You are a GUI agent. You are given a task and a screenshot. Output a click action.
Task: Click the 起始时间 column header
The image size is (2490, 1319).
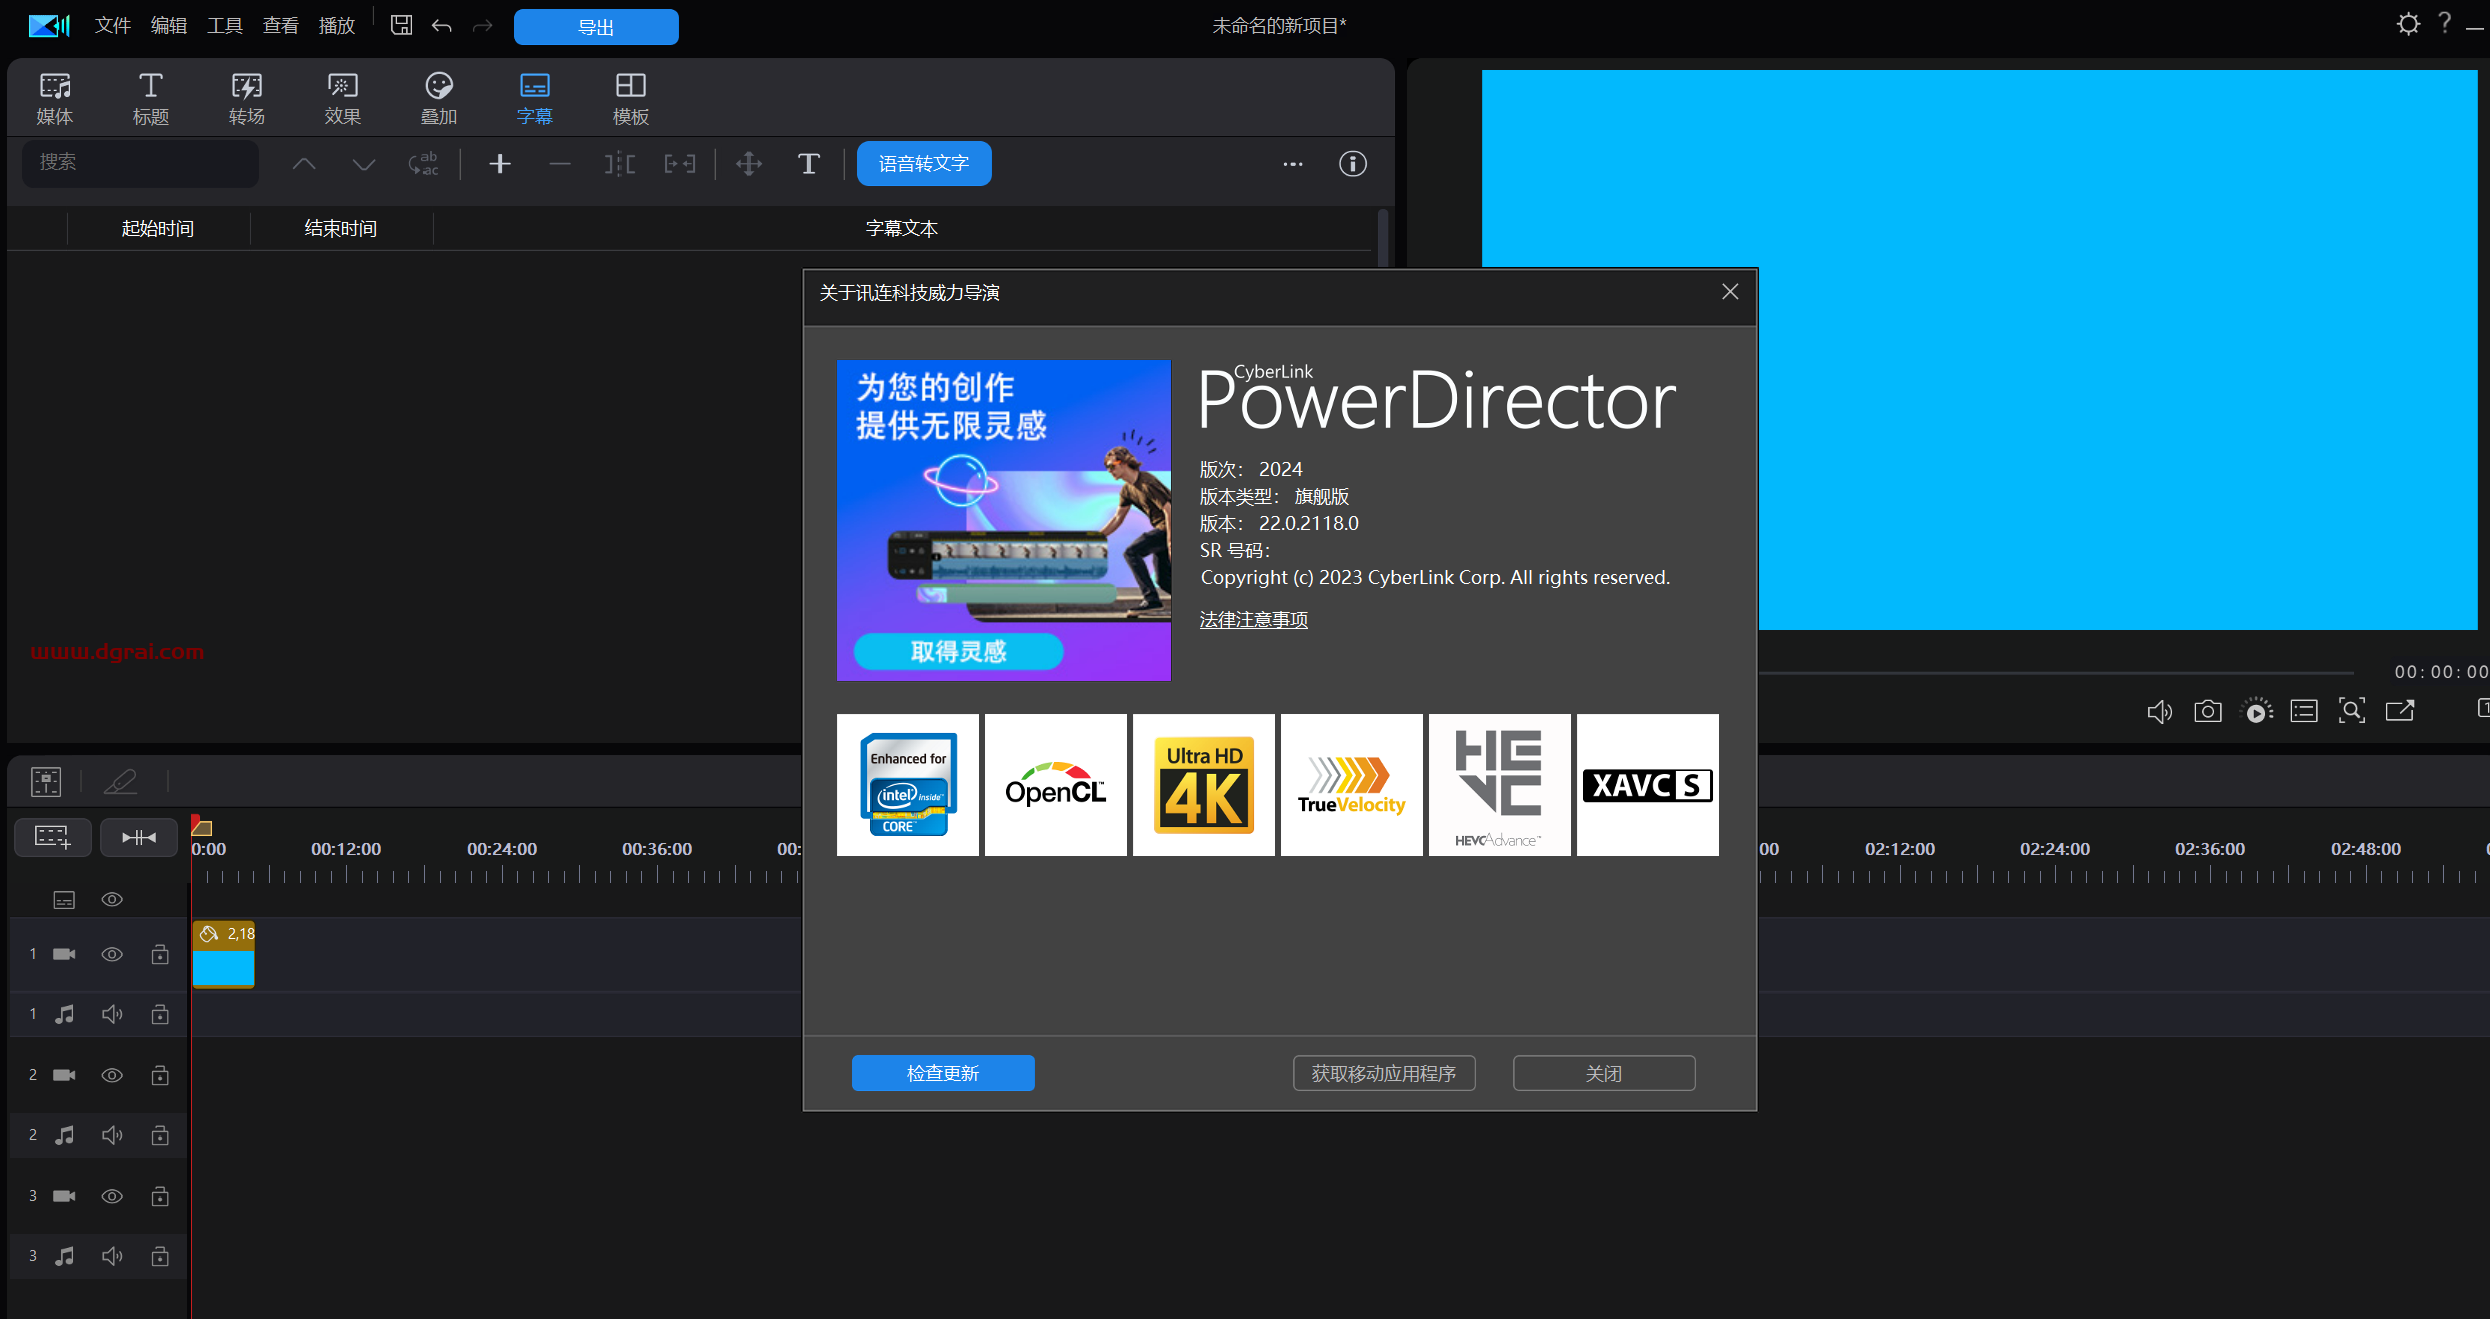tap(158, 228)
